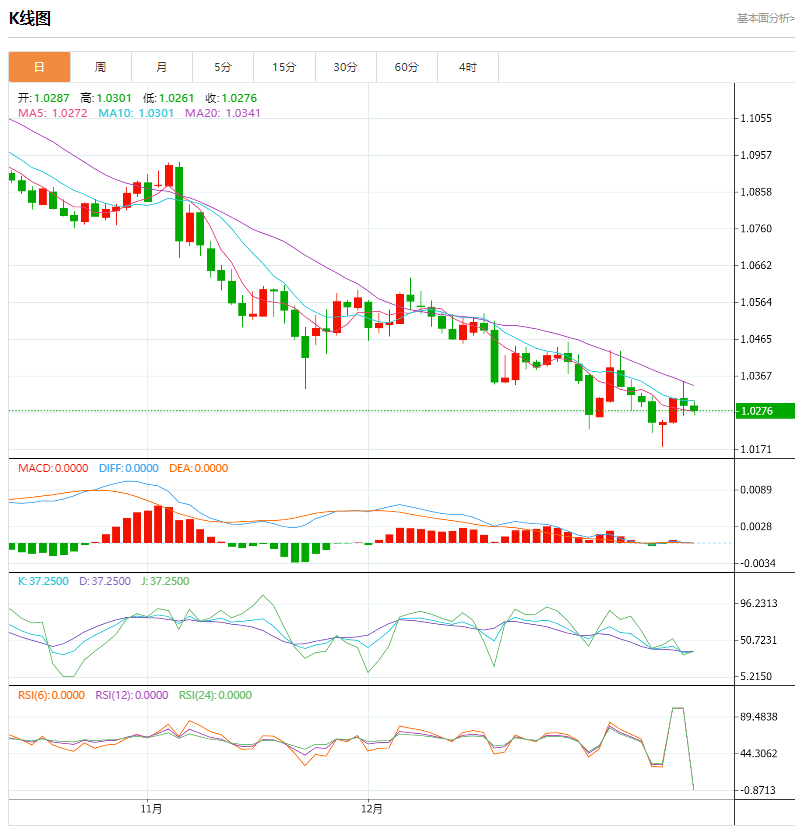Click the 1.1055 price axis label

(756, 119)
